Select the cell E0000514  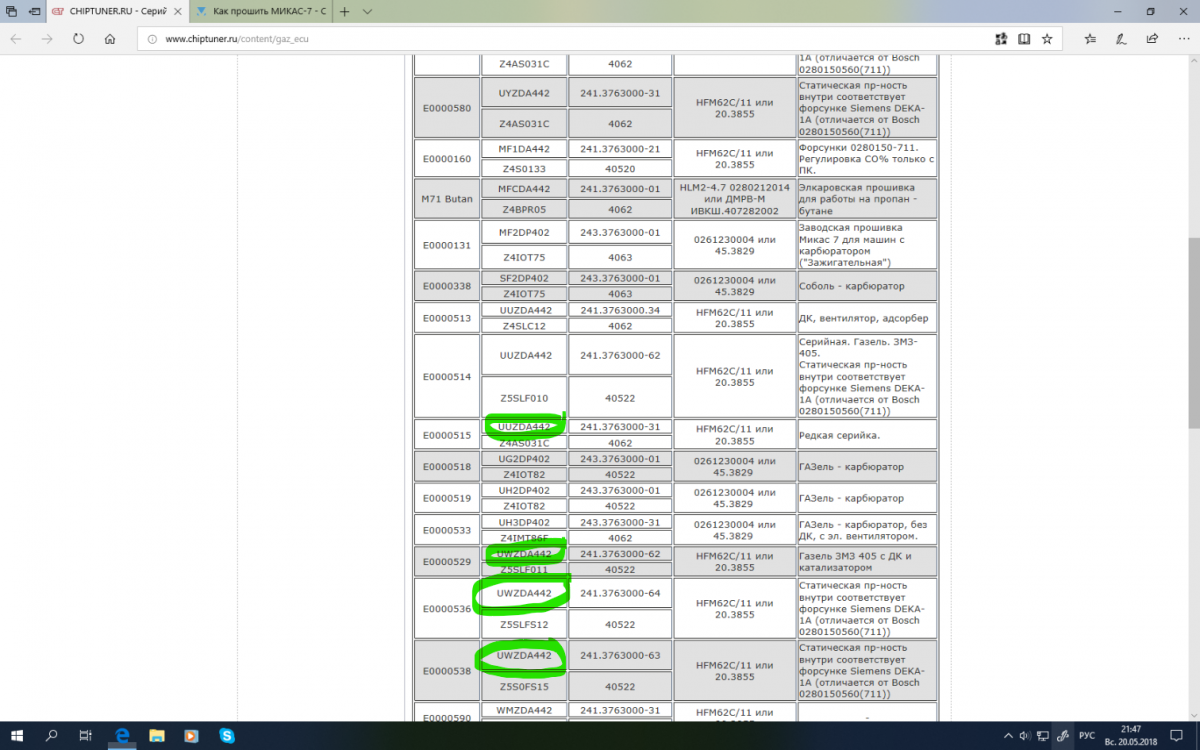point(447,376)
